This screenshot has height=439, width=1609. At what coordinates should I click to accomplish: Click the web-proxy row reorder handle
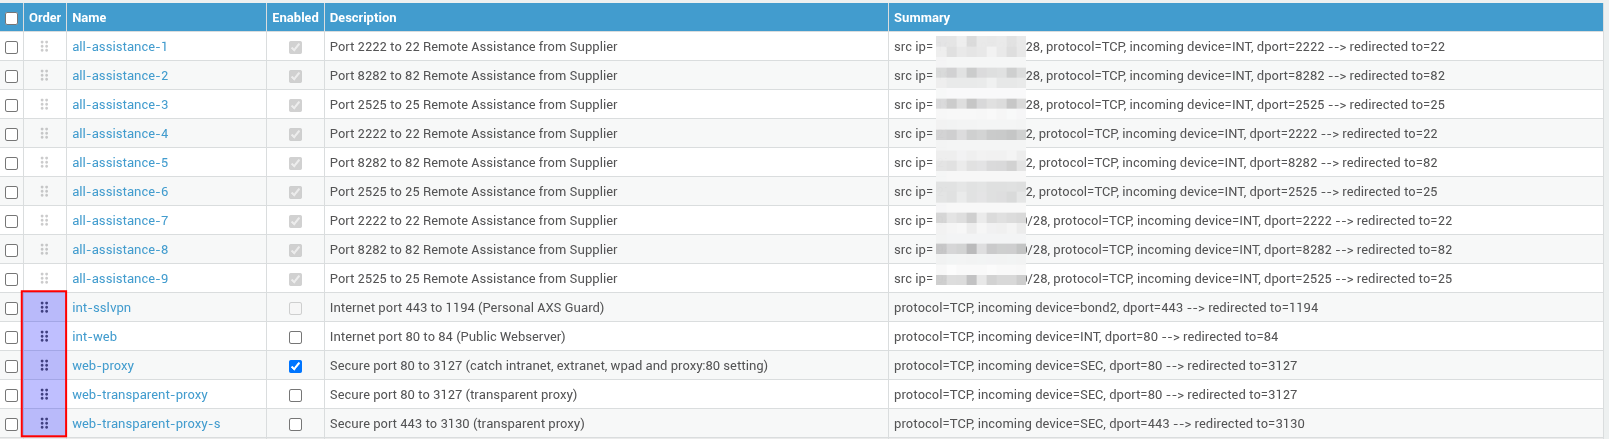(44, 366)
